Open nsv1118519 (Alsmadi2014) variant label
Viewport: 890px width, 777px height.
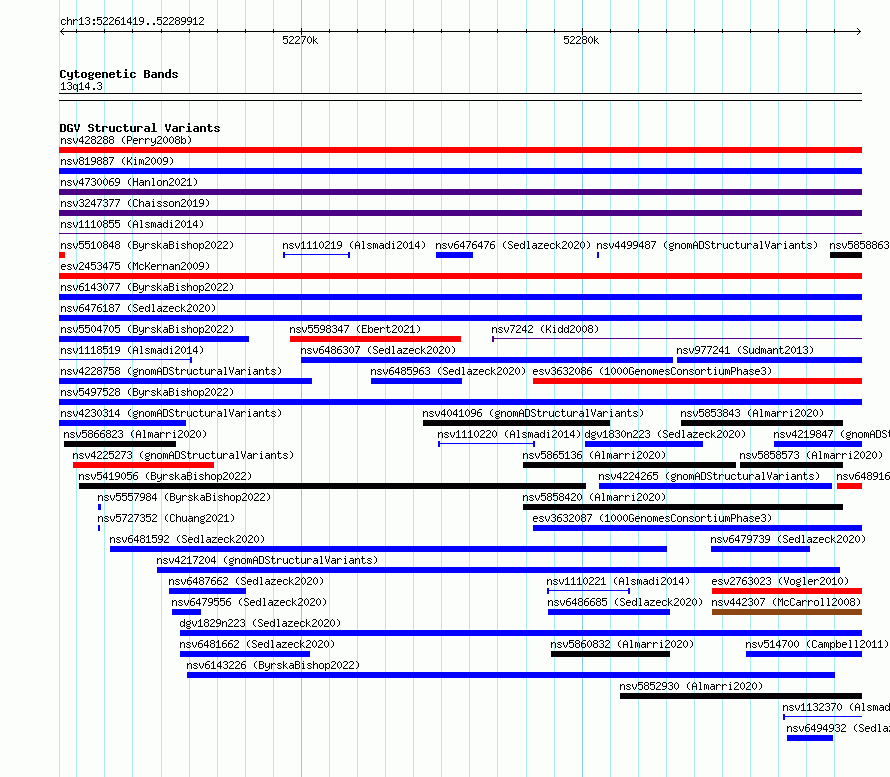coord(132,350)
